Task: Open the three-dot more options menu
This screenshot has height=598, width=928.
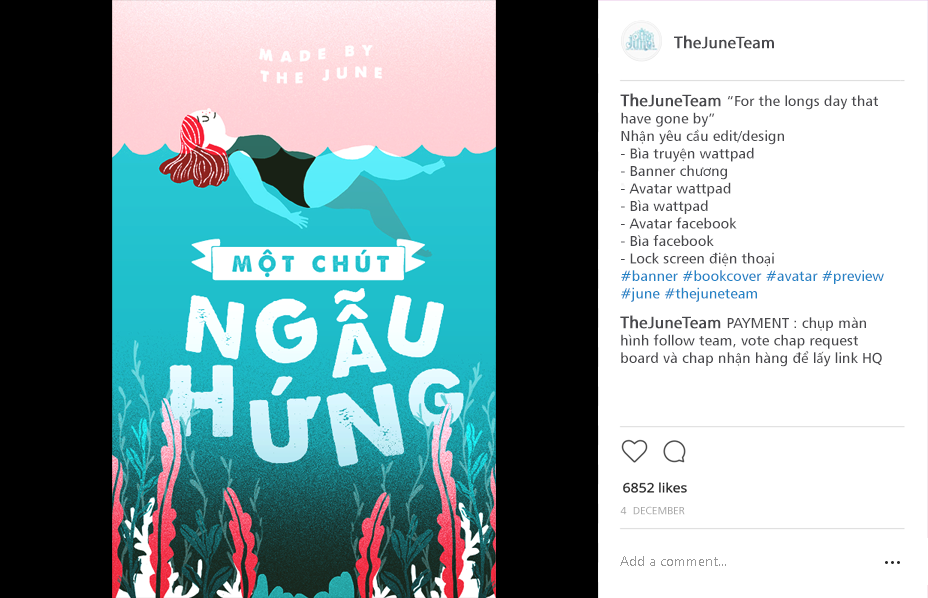Action: (x=892, y=562)
